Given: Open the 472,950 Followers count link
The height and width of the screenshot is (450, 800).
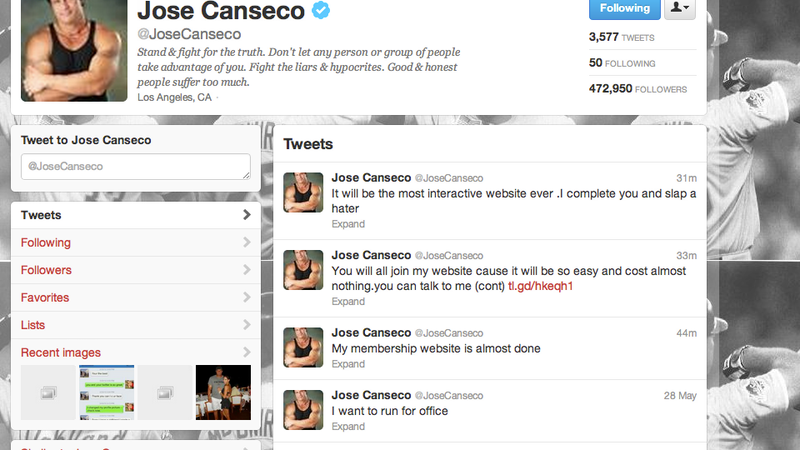Looking at the screenshot, I should pyautogui.click(x=638, y=89).
